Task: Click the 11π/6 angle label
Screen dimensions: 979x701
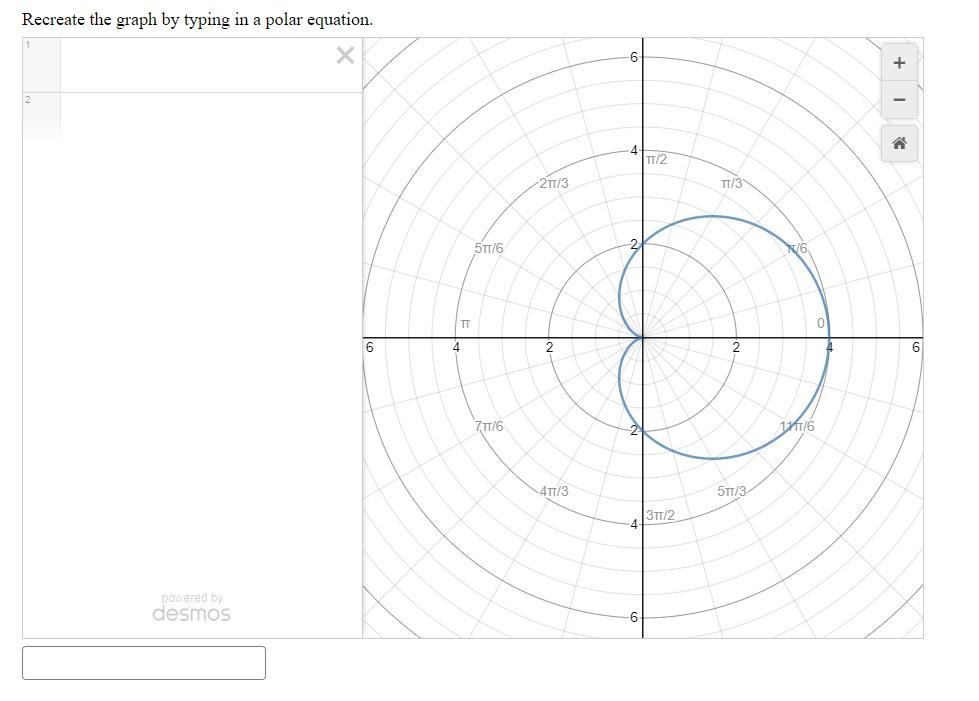Action: pyautogui.click(x=797, y=427)
